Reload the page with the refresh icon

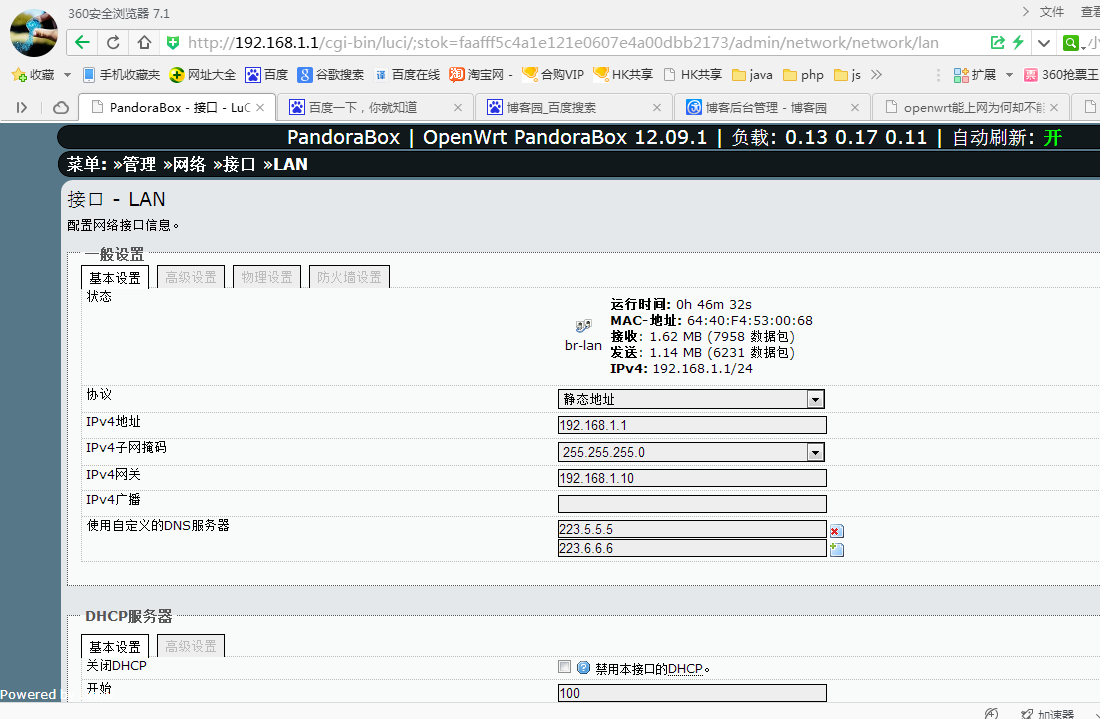[x=113, y=43]
